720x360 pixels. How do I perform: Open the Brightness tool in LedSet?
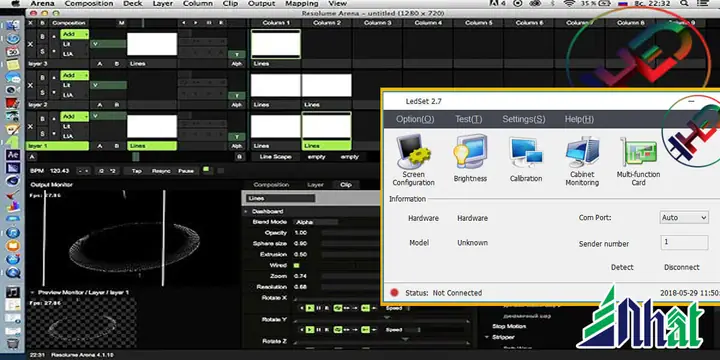pos(470,158)
